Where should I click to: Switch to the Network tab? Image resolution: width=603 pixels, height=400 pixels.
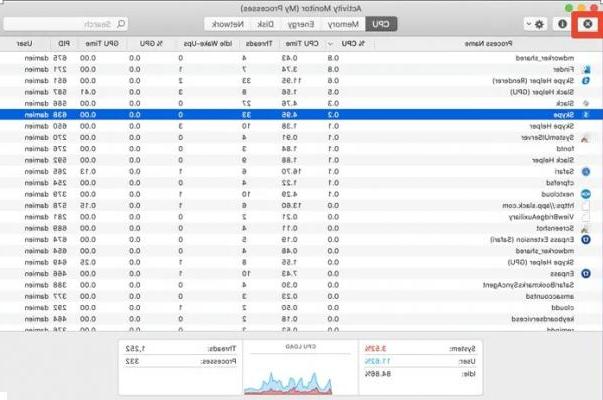[228, 24]
